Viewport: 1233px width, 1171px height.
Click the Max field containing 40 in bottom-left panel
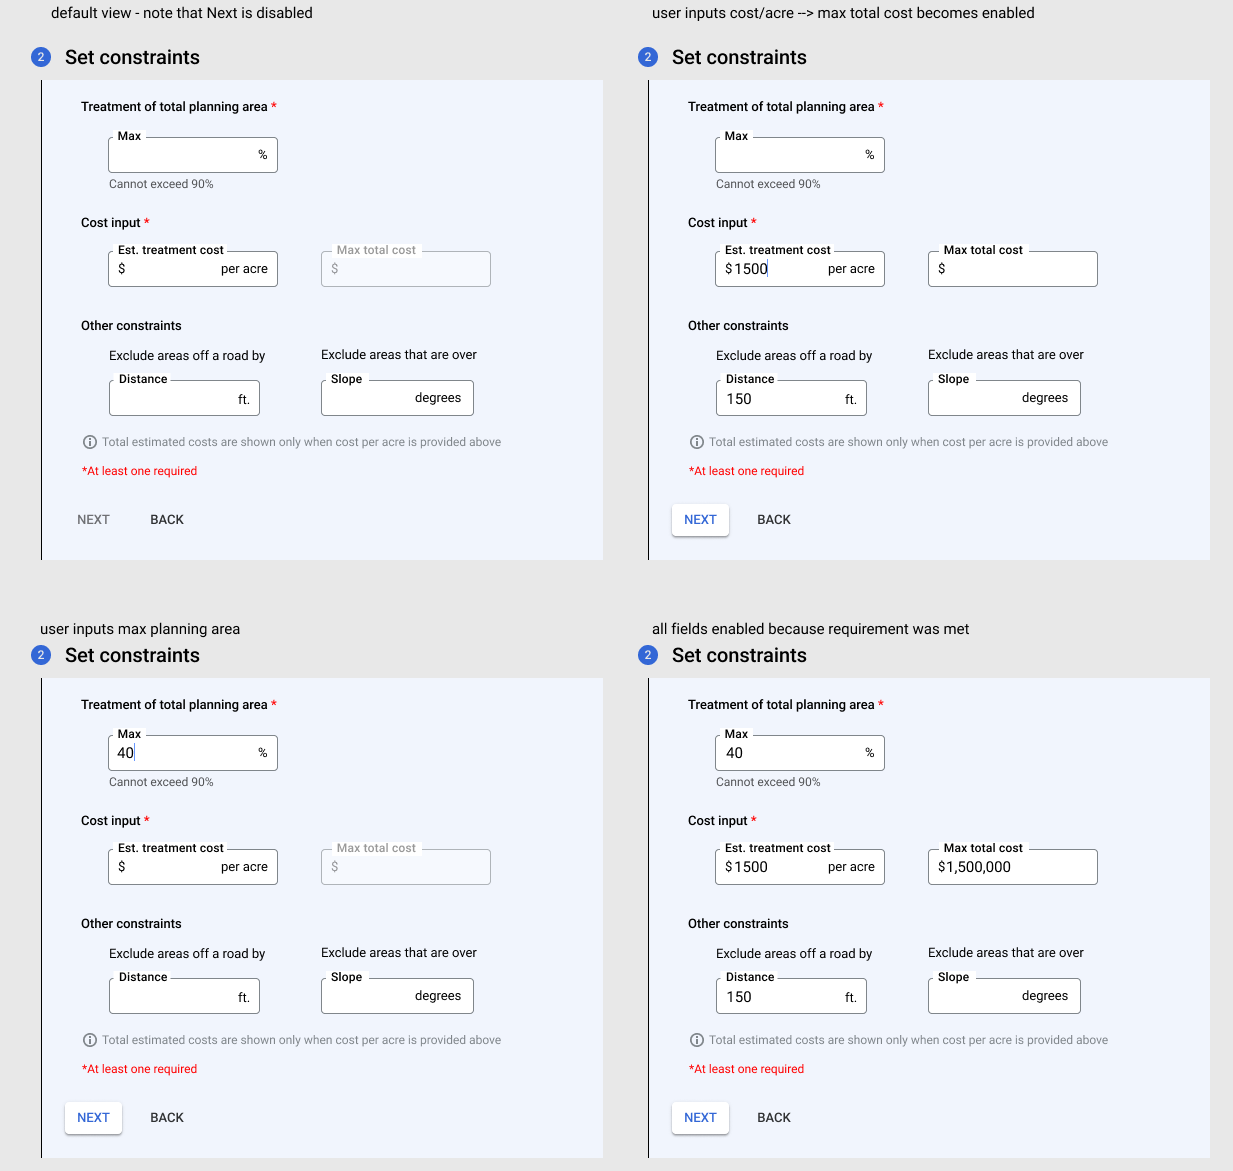(x=192, y=752)
